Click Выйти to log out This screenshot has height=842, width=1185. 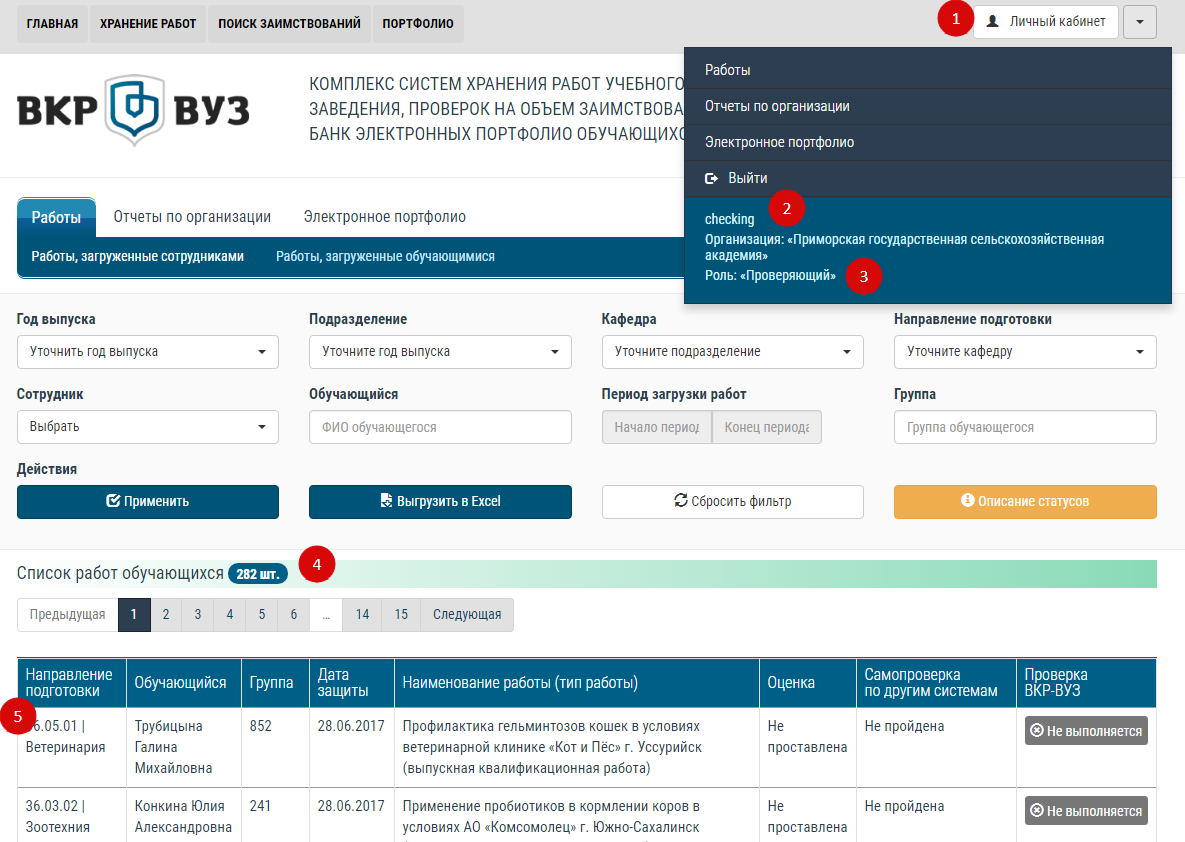747,178
